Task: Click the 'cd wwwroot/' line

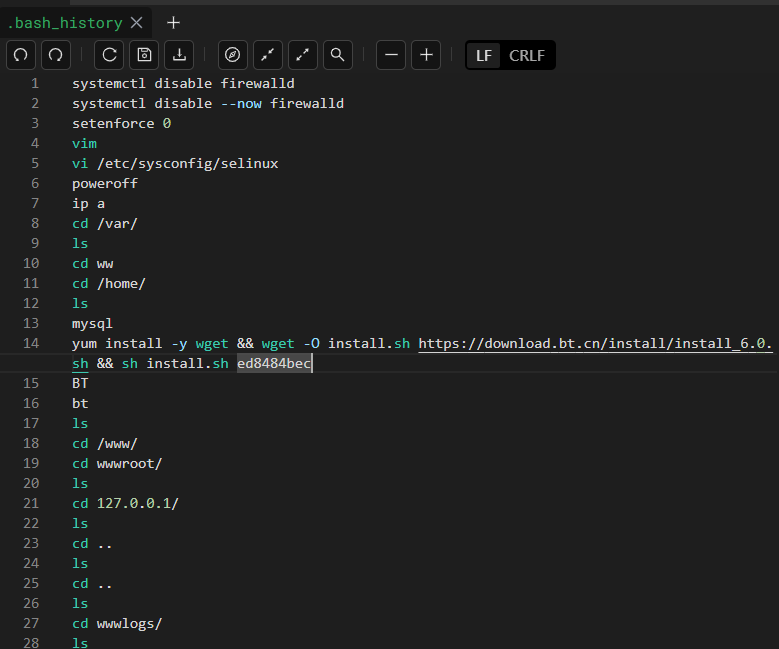Action: [117, 464]
